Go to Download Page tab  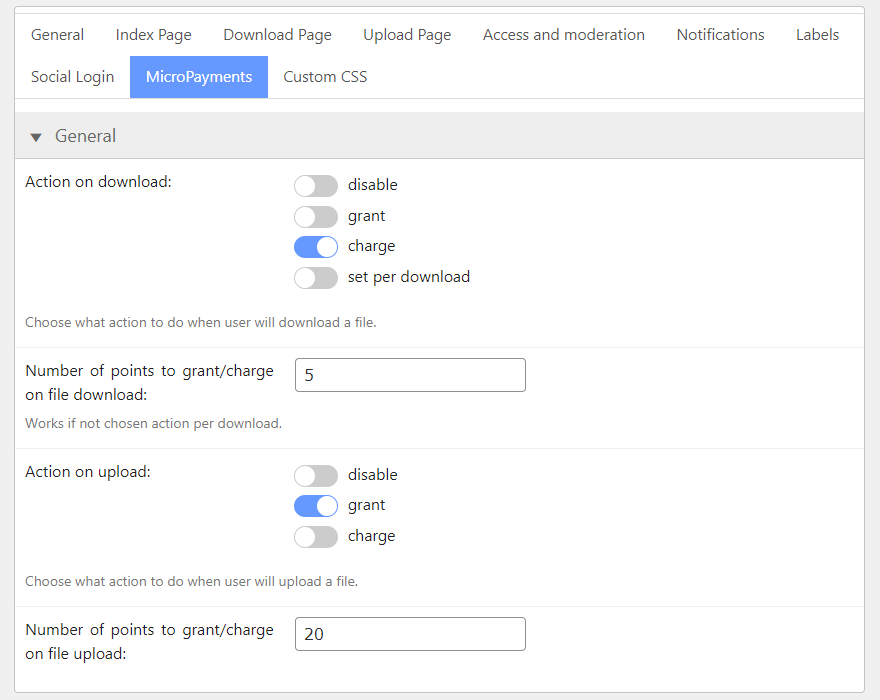(277, 35)
